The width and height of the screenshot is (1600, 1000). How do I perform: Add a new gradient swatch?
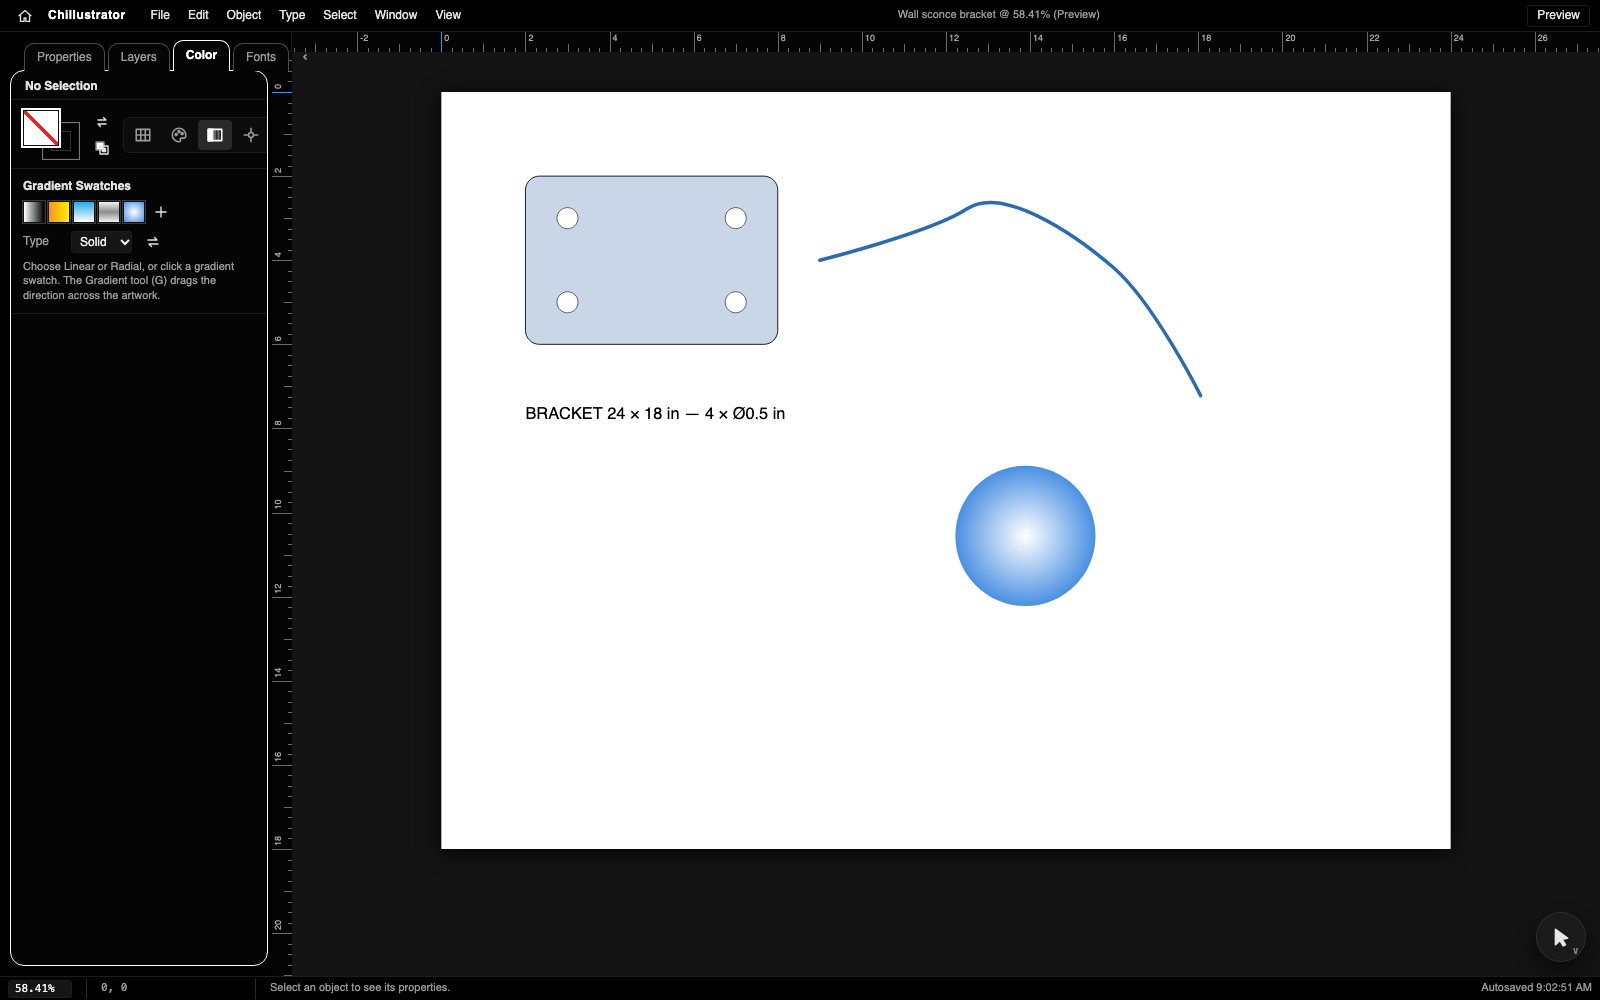point(161,212)
